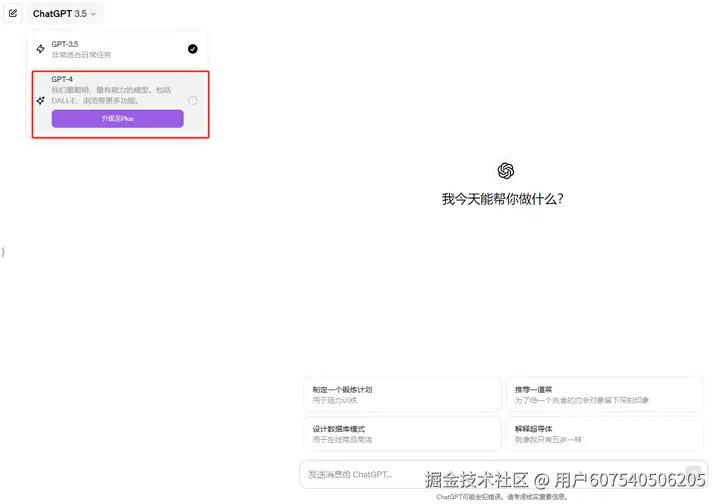Click the GPT-3.5 lightning bolt icon
This screenshot has width=720, height=504.
[x=40, y=49]
